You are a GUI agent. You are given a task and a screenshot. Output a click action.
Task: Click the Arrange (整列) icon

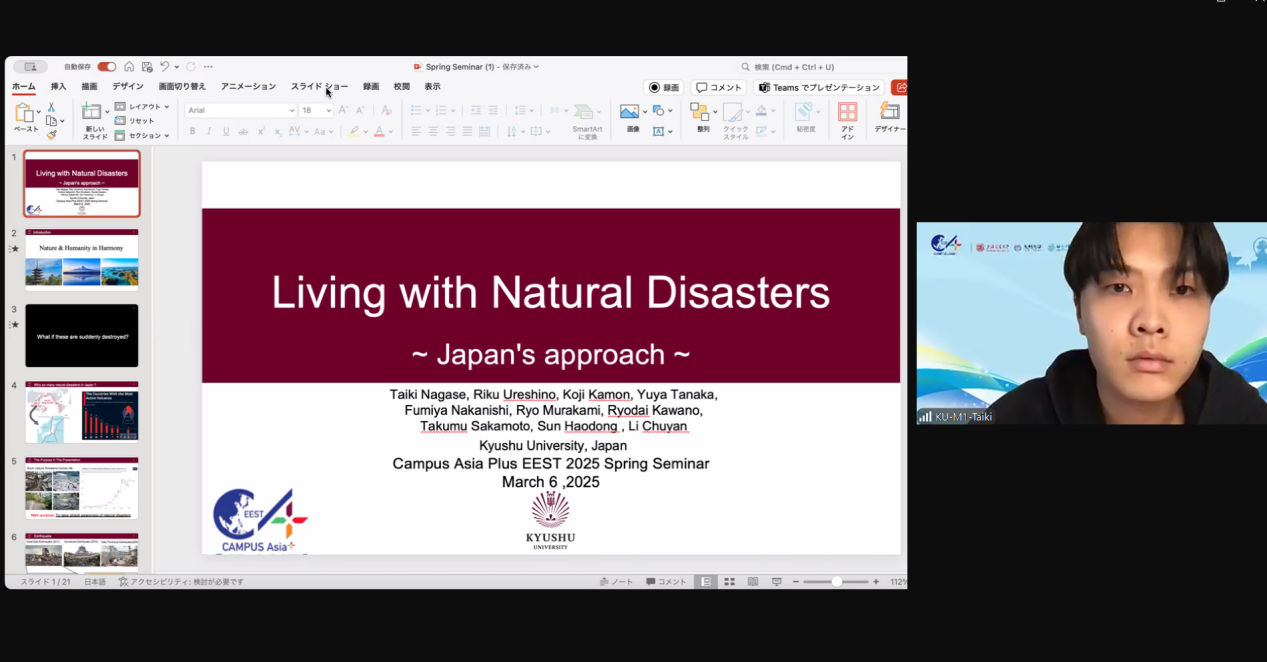pyautogui.click(x=700, y=112)
